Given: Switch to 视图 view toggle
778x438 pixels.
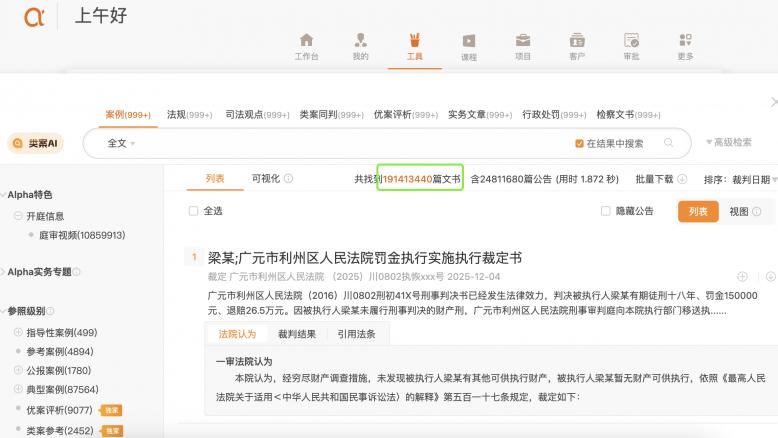Looking at the screenshot, I should 738,211.
